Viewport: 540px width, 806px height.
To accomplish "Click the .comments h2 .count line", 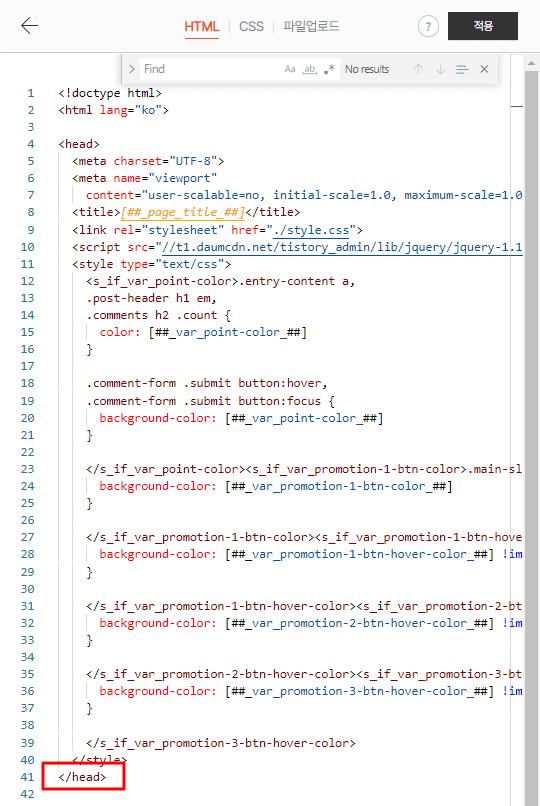I will tap(158, 315).
